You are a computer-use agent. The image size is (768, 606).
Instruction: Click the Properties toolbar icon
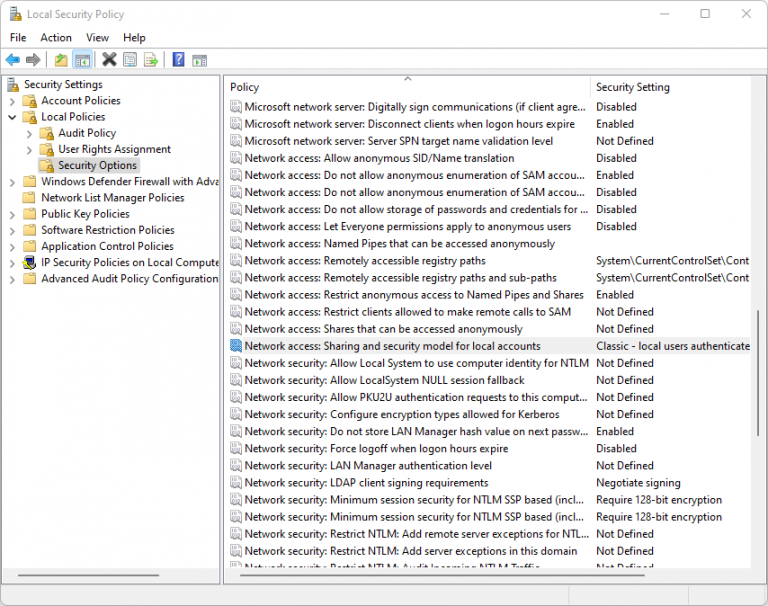(x=130, y=60)
